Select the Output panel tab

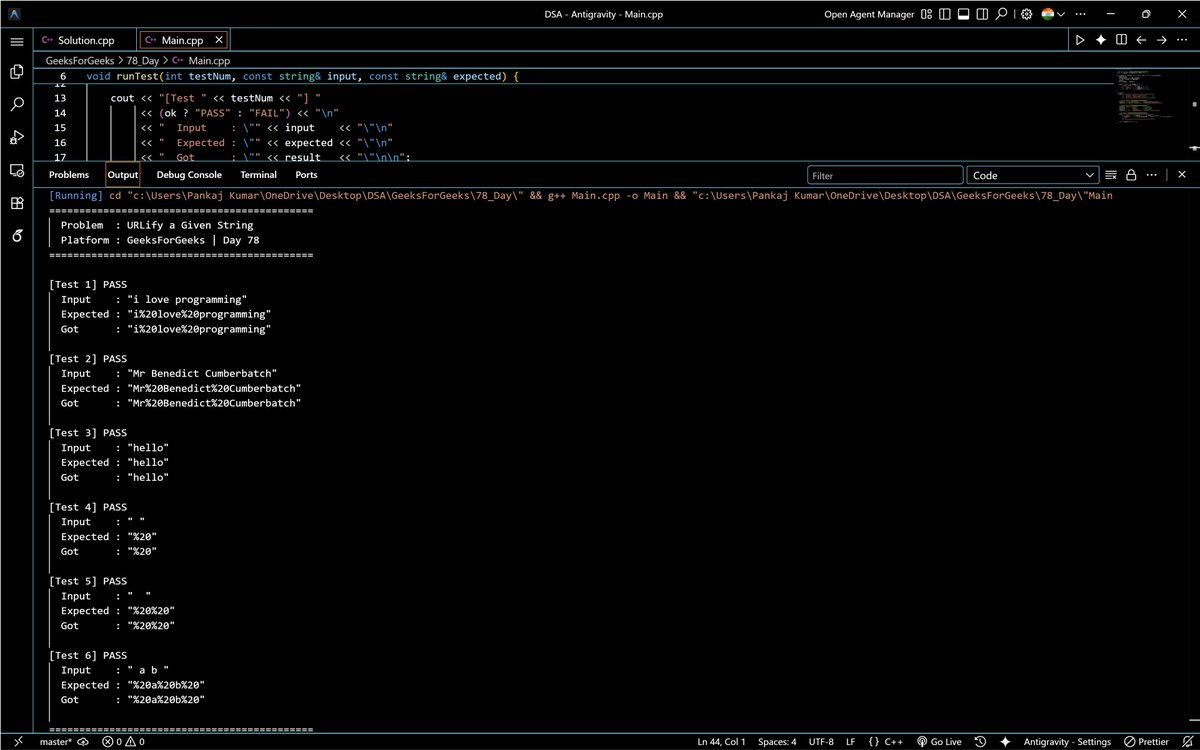(123, 175)
